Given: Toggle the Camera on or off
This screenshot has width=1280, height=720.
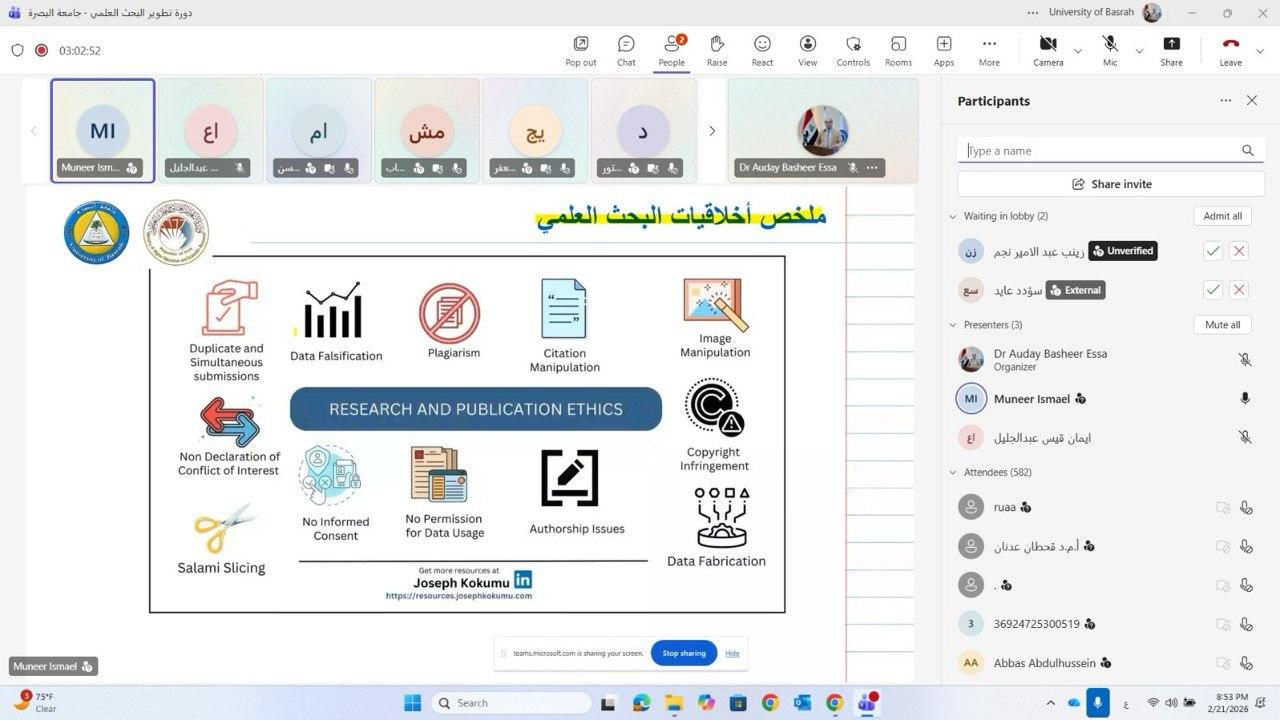Looking at the screenshot, I should (1047, 50).
